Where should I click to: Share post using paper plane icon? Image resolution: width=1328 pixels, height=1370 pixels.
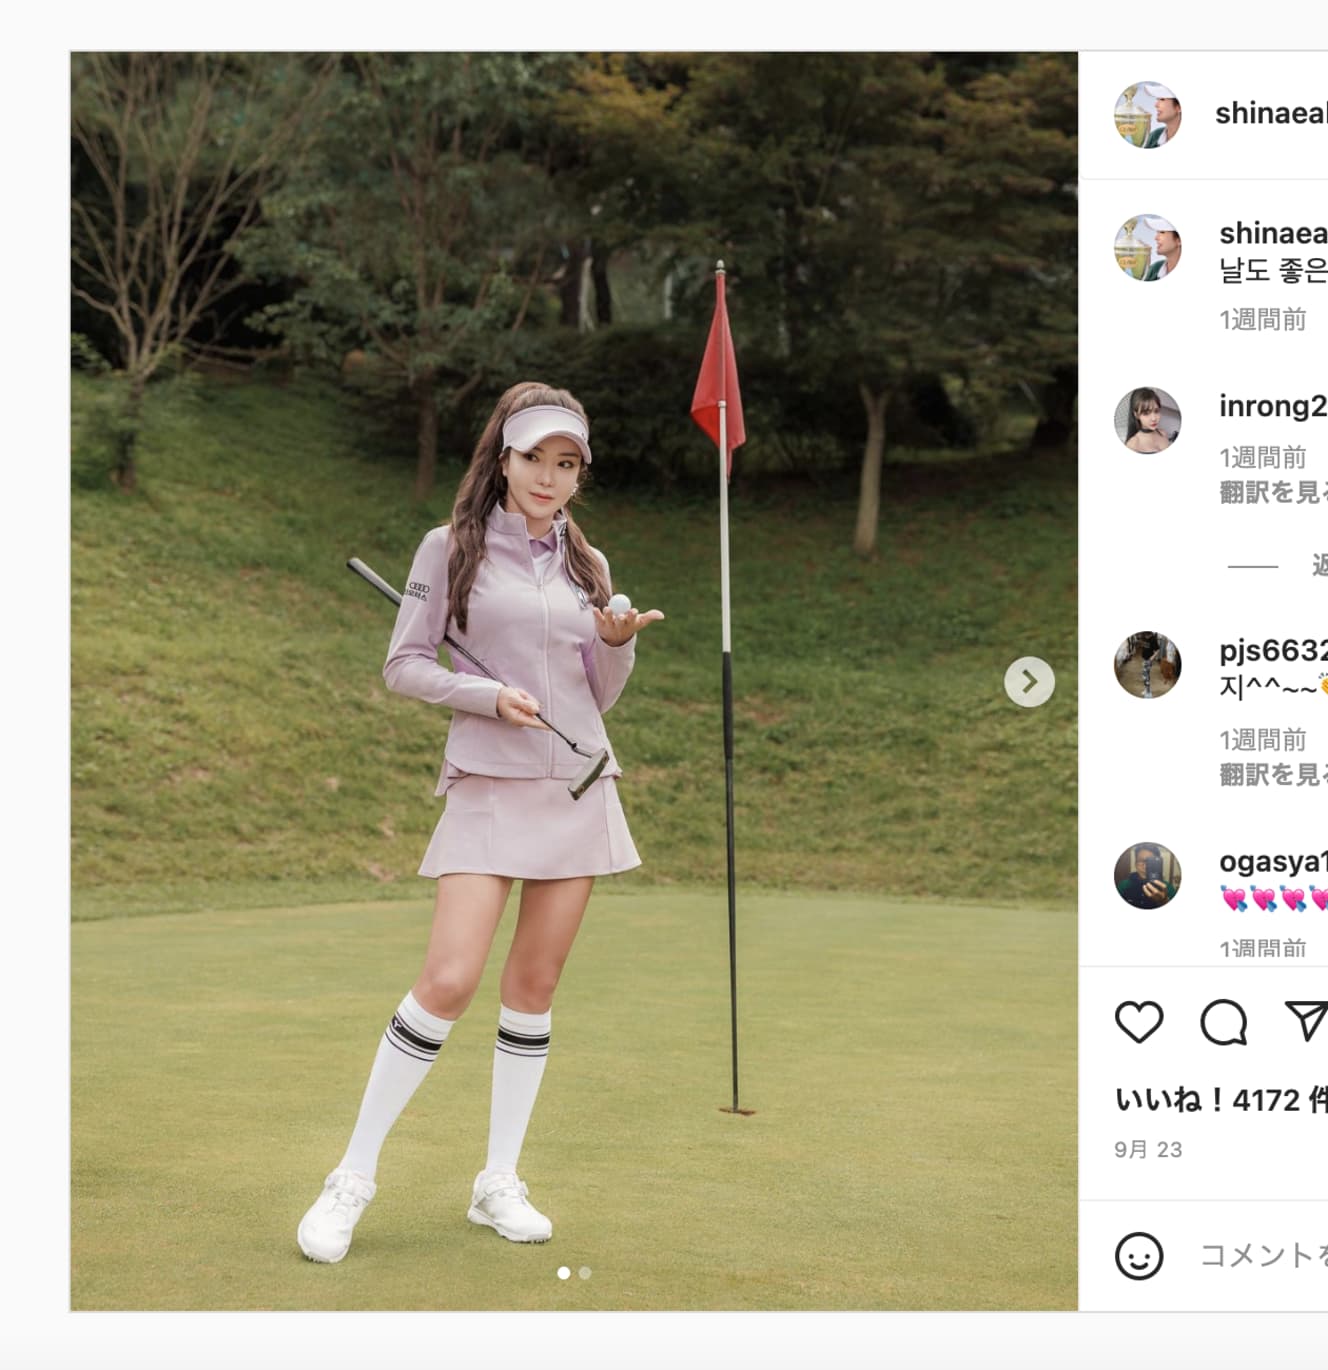tap(1306, 1021)
